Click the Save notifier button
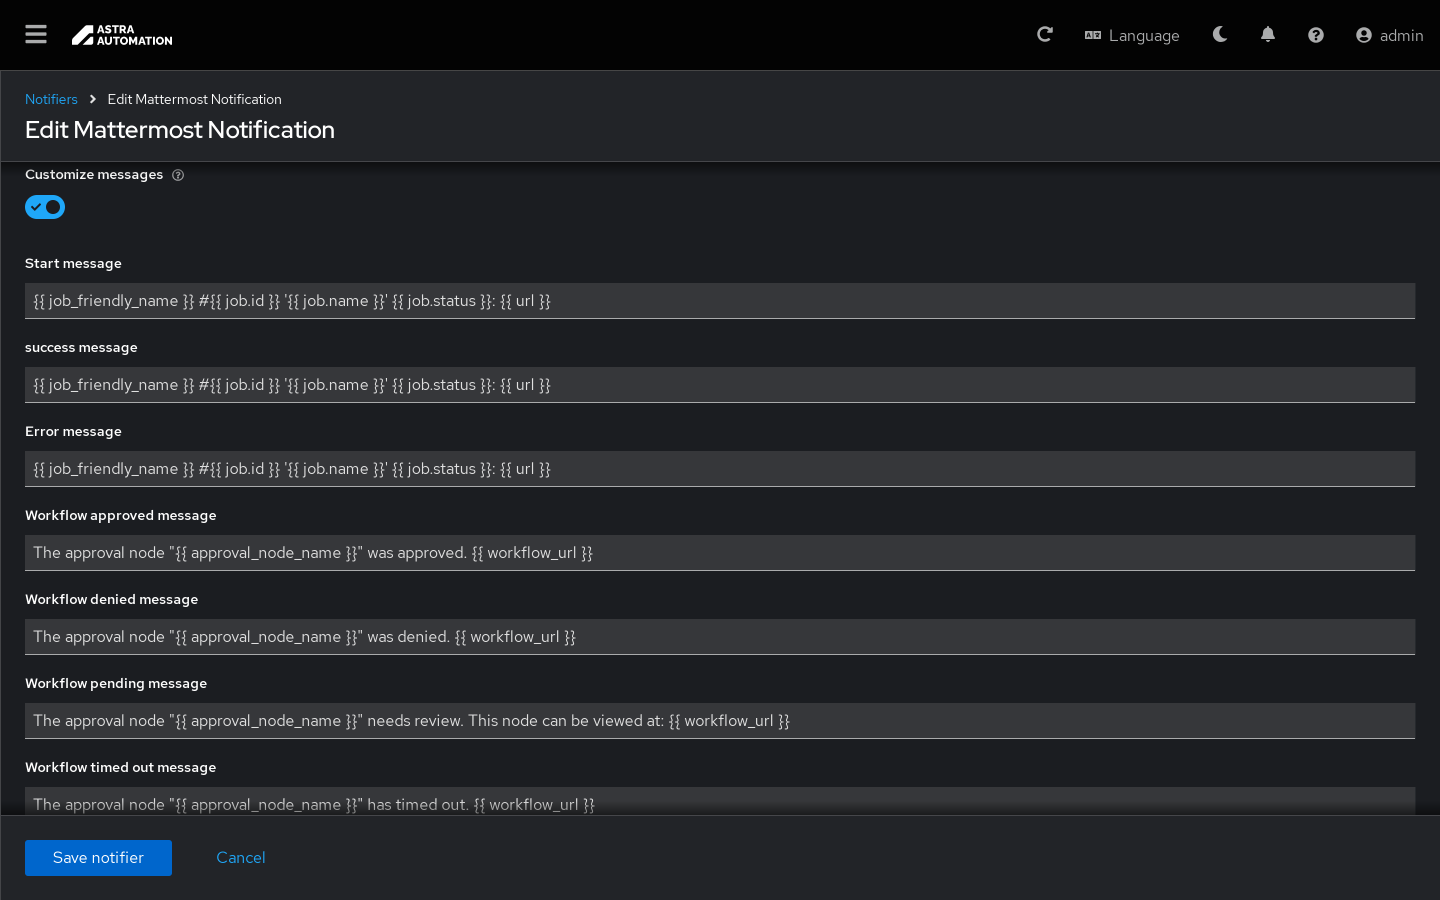Viewport: 1440px width, 900px height. pyautogui.click(x=98, y=857)
